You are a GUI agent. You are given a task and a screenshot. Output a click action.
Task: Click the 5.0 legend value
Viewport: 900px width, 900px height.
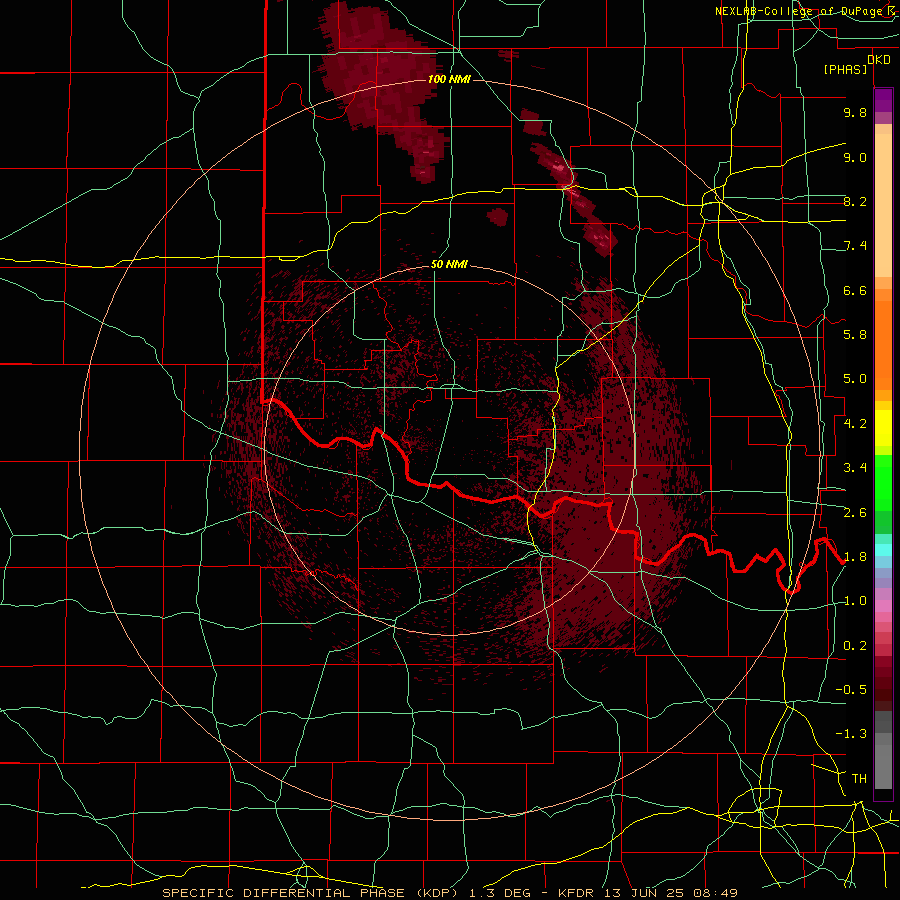855,379
